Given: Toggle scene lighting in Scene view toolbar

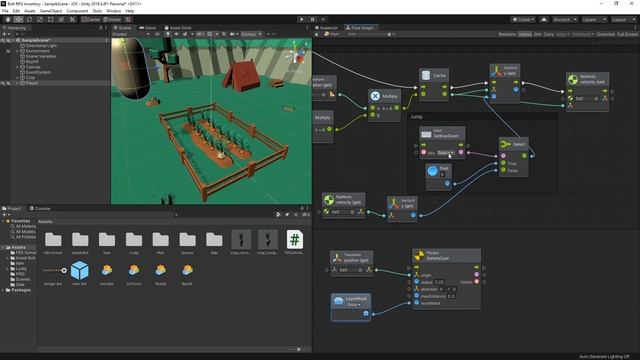Looking at the screenshot, I should click(x=167, y=34).
